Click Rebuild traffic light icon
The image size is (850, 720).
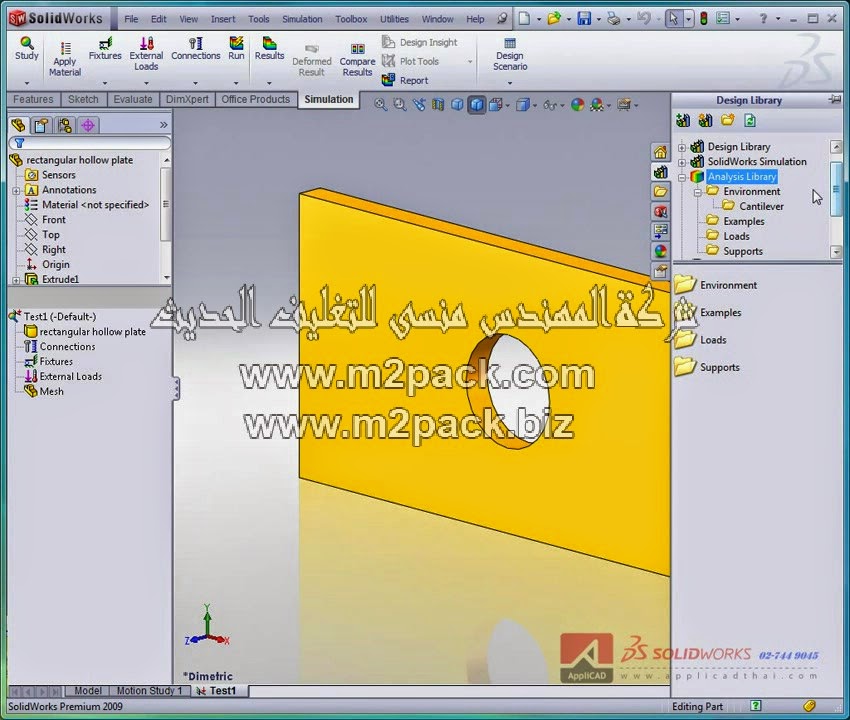coord(704,18)
